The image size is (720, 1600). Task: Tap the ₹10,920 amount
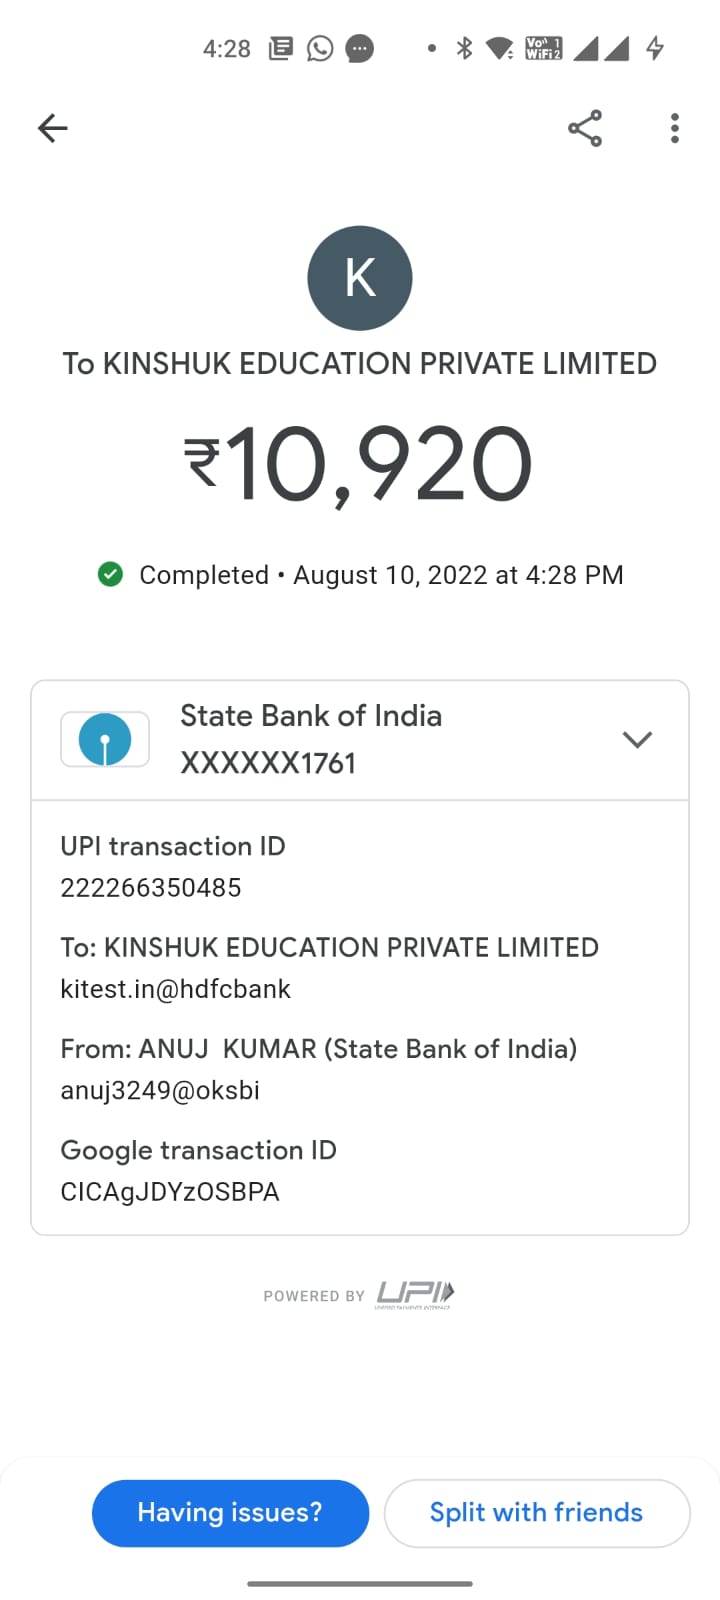tap(360, 465)
